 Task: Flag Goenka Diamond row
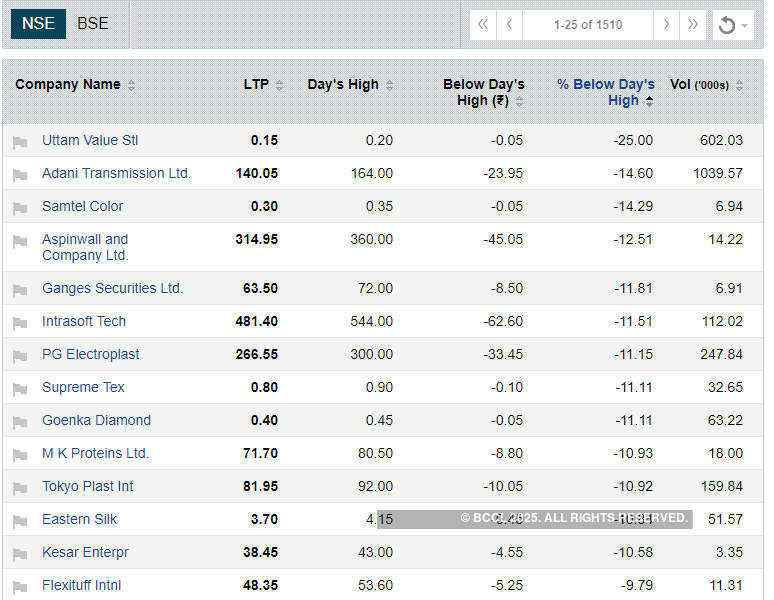[20, 422]
